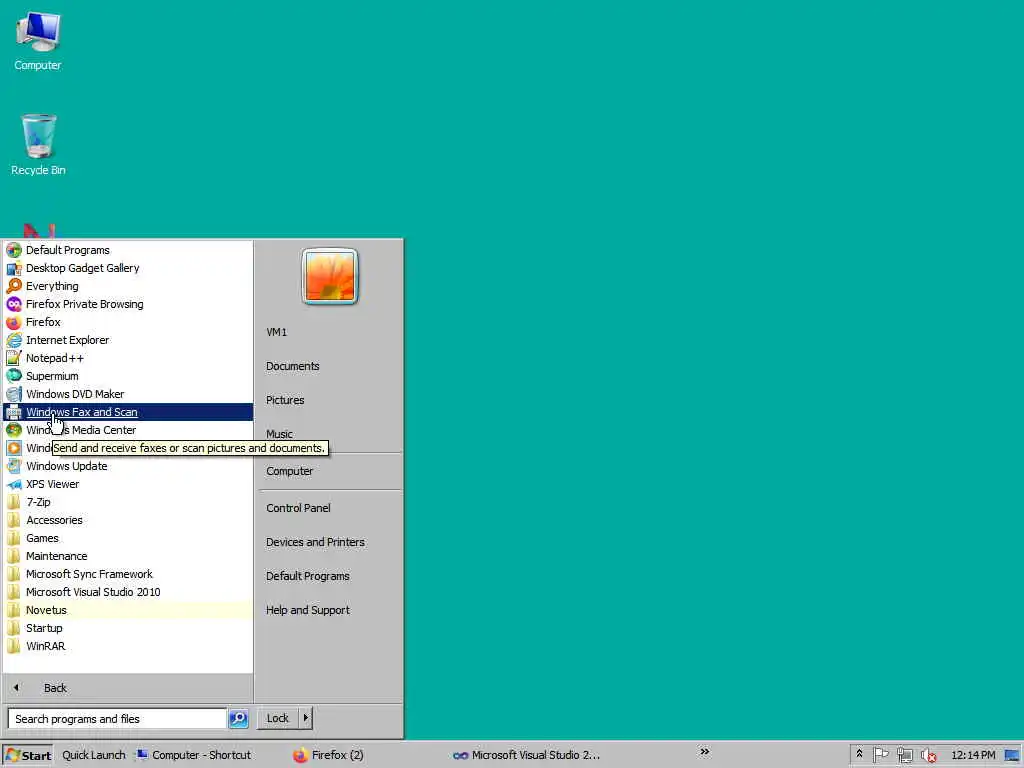The height and width of the screenshot is (768, 1024).
Task: Open Devices and Printers
Action: pos(315,542)
